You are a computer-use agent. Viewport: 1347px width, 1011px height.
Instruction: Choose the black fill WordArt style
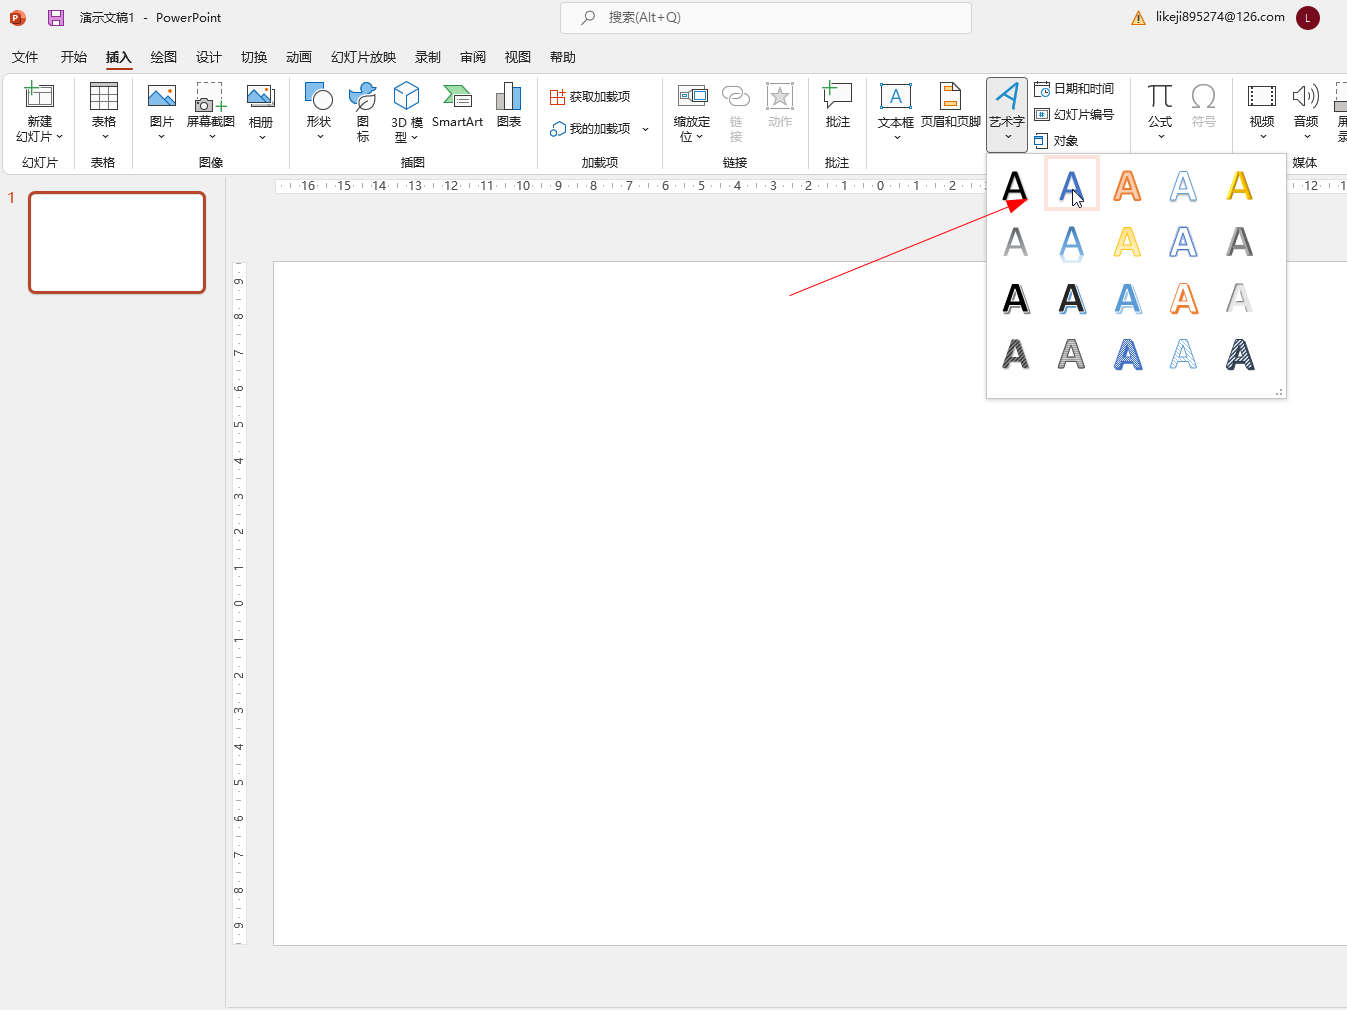tap(1015, 185)
